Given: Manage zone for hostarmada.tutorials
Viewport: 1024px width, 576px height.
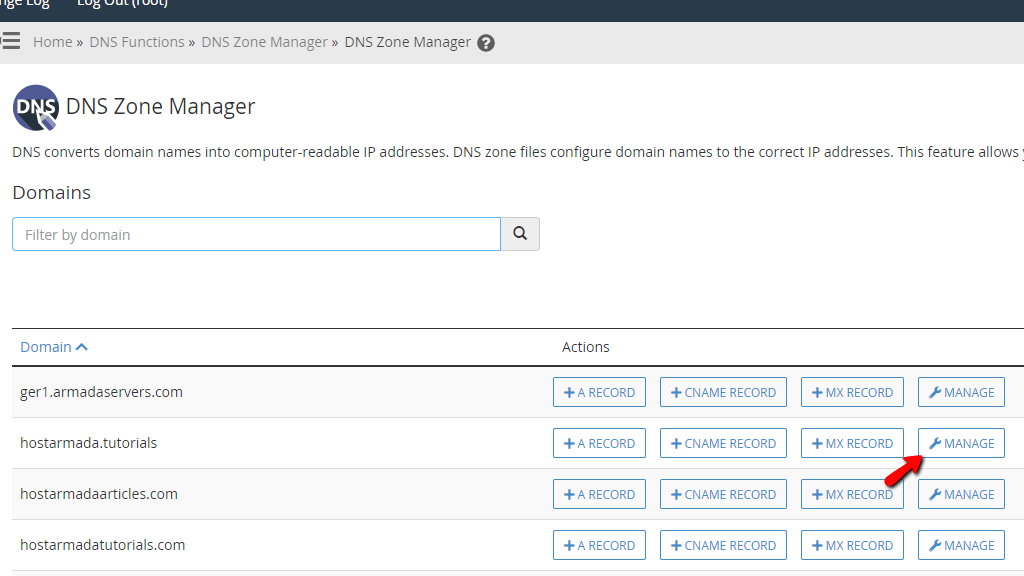Looking at the screenshot, I should pos(961,443).
